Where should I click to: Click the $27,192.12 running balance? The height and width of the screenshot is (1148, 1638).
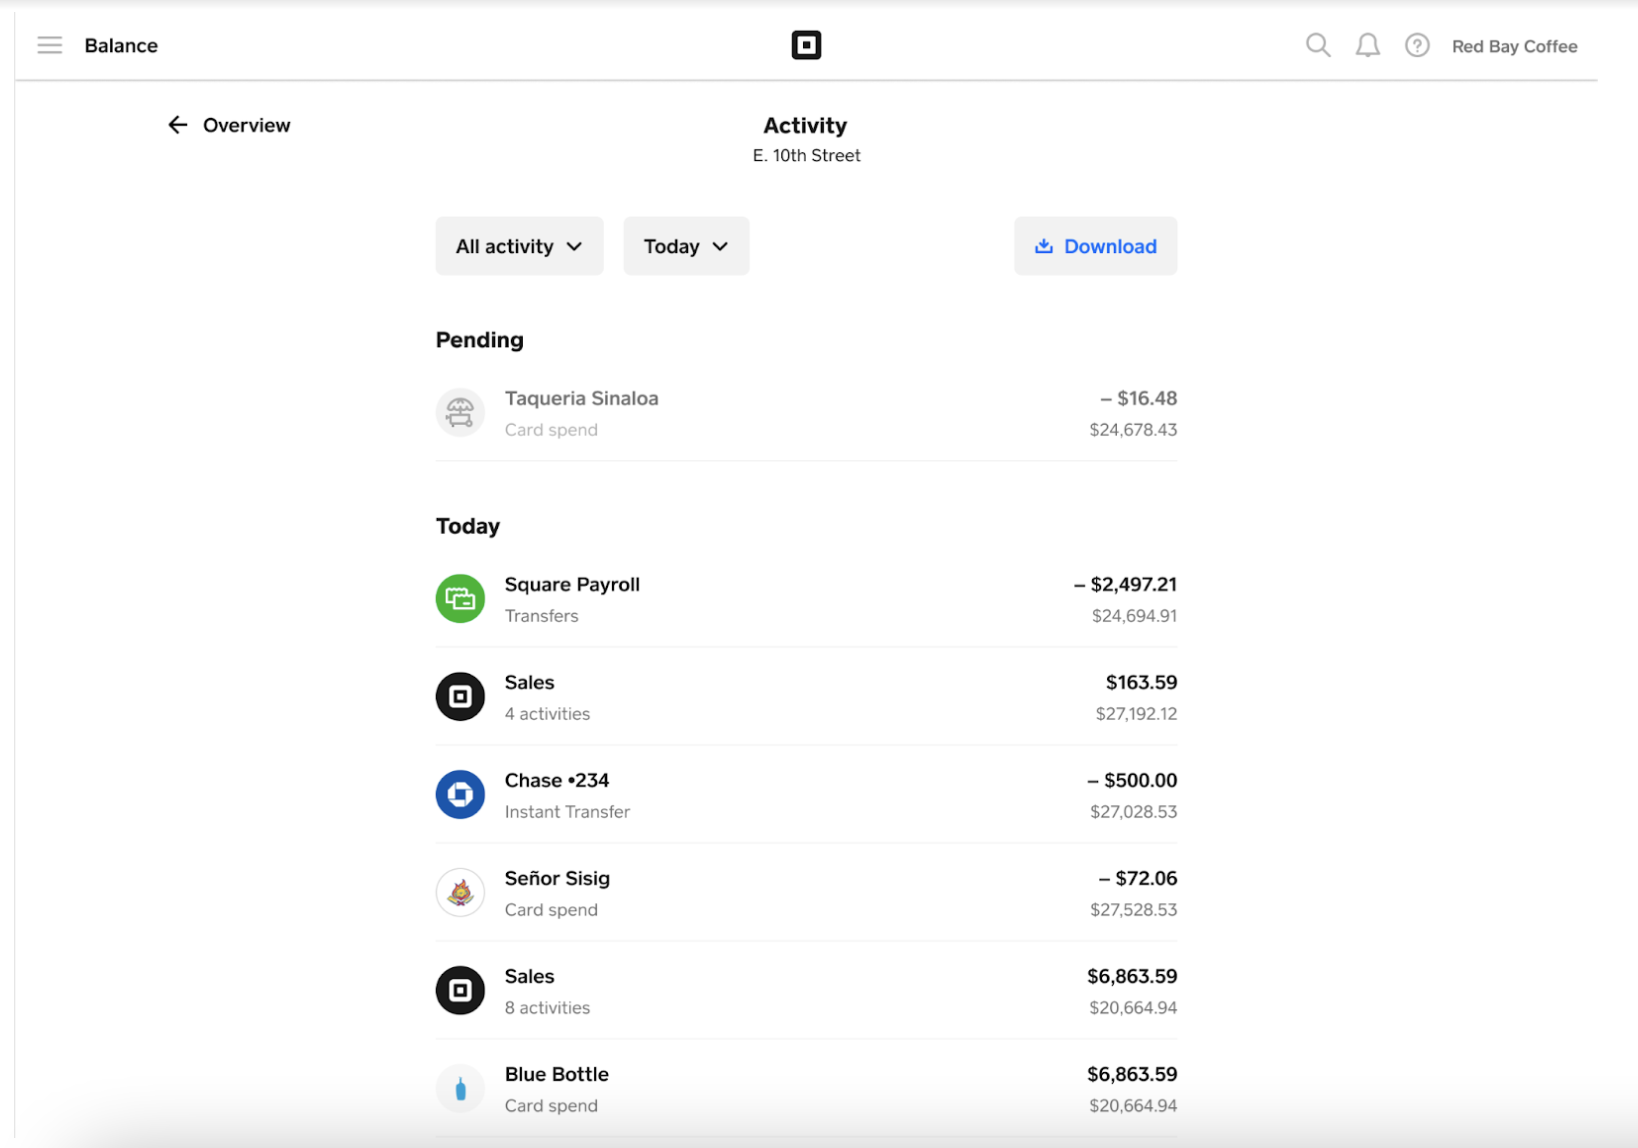coord(1136,714)
